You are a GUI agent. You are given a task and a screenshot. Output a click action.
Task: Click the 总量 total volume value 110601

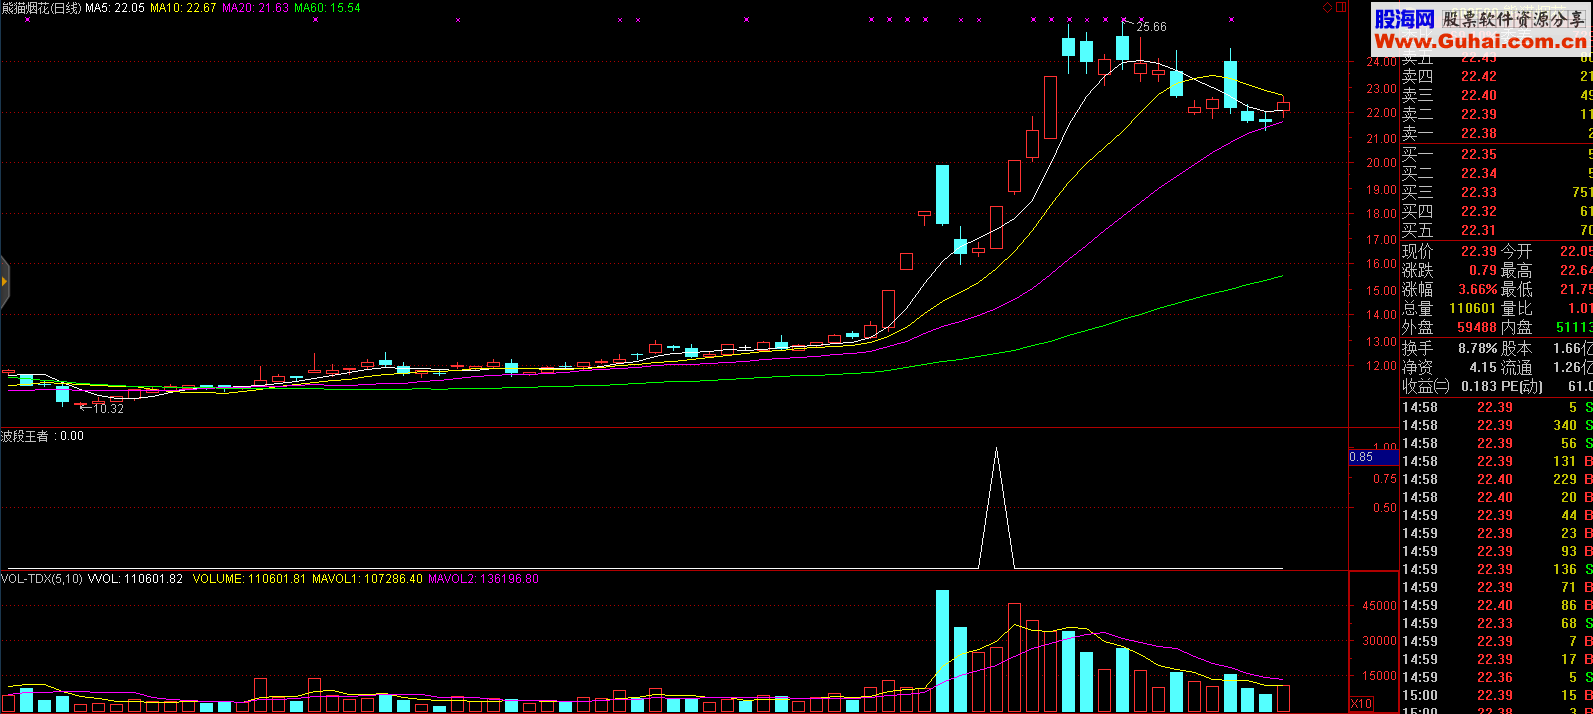pyautogui.click(x=1473, y=309)
